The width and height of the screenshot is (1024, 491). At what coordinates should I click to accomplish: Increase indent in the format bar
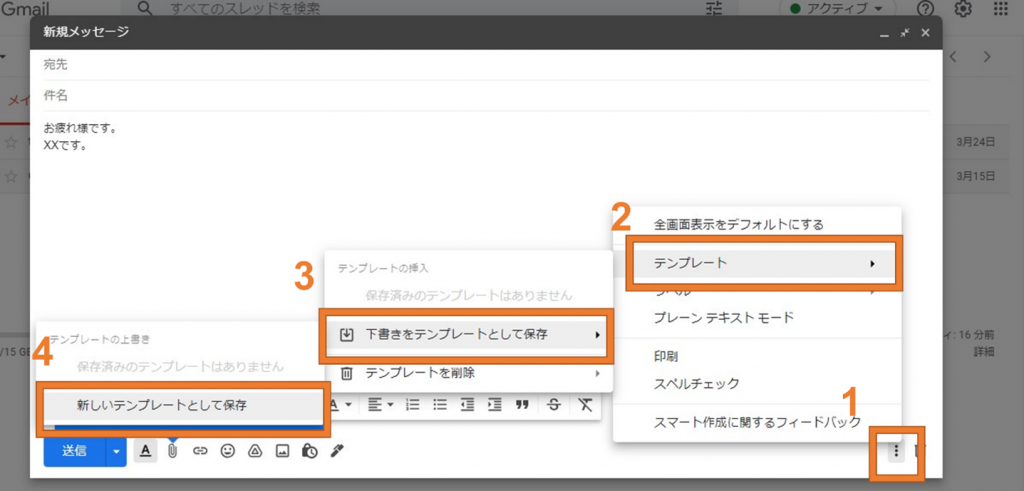point(495,405)
